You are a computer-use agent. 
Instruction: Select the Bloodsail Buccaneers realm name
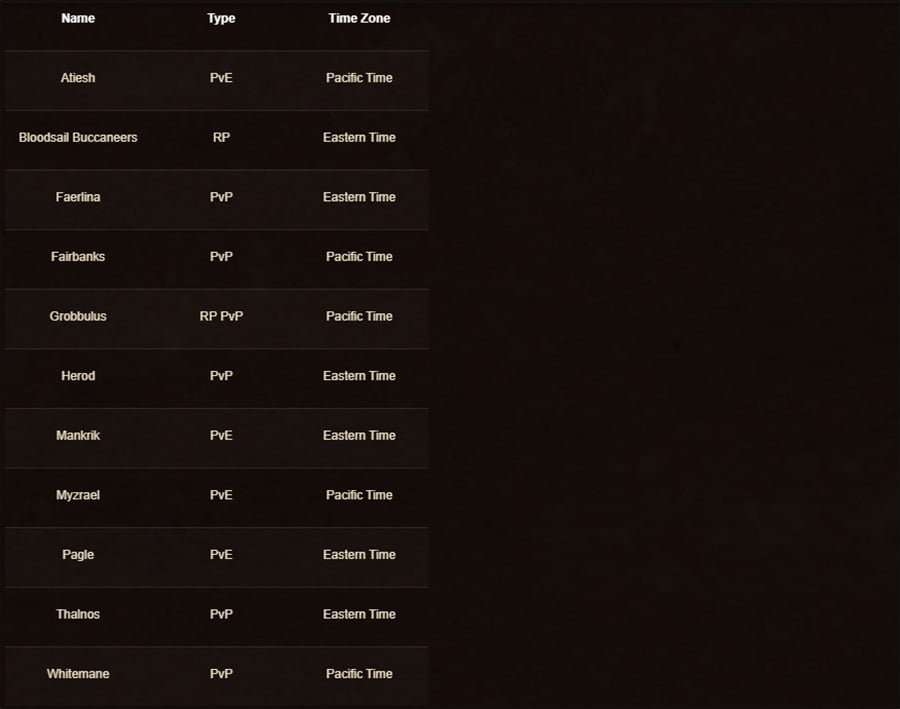click(x=78, y=138)
